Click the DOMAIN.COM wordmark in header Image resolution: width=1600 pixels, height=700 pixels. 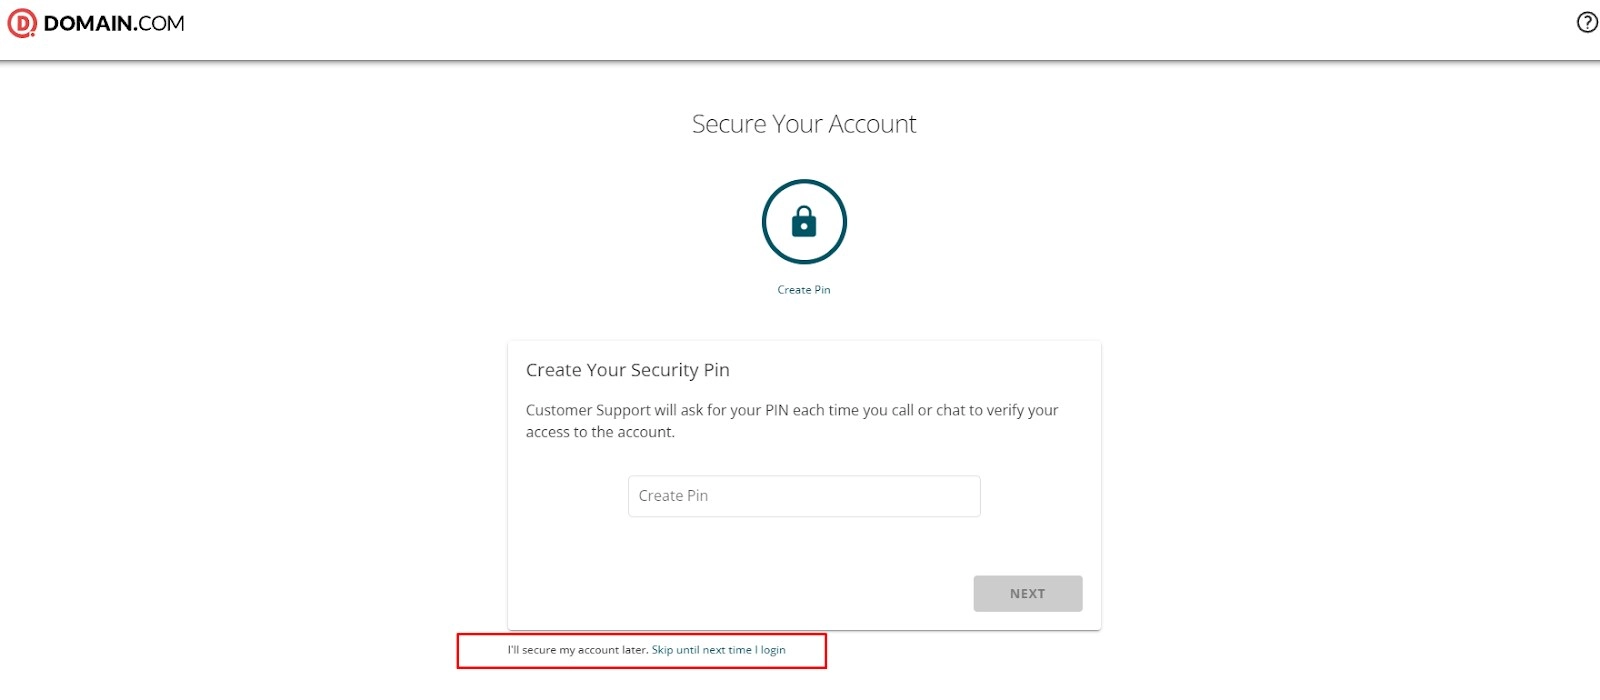tap(114, 23)
